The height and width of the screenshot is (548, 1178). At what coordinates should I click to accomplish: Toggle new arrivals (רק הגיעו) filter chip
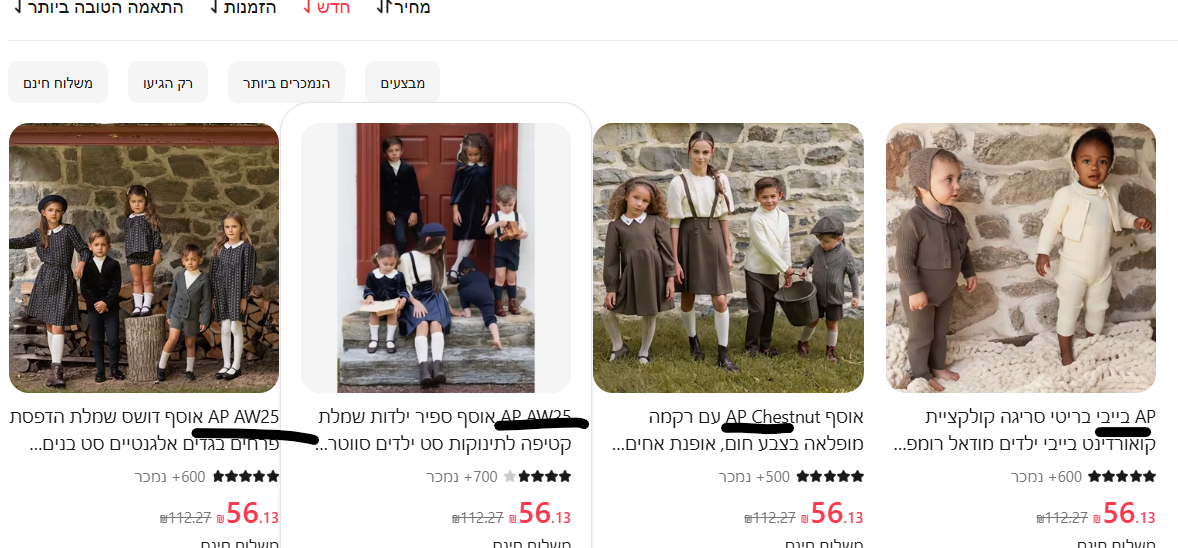pos(168,83)
